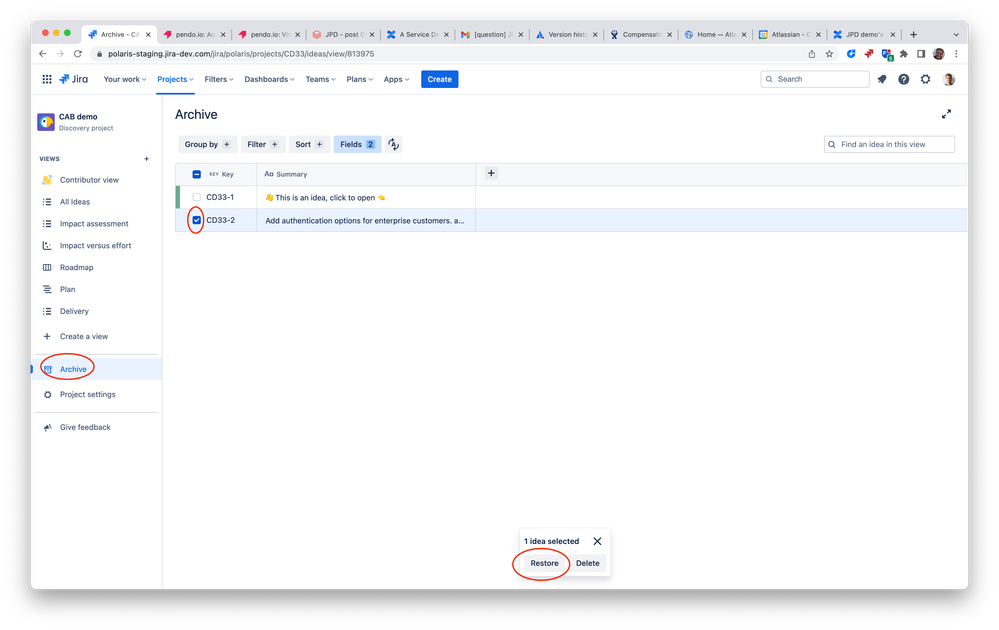Check the checkbox for idea CD33-1
Screen dimensions: 999x630
tap(196, 197)
